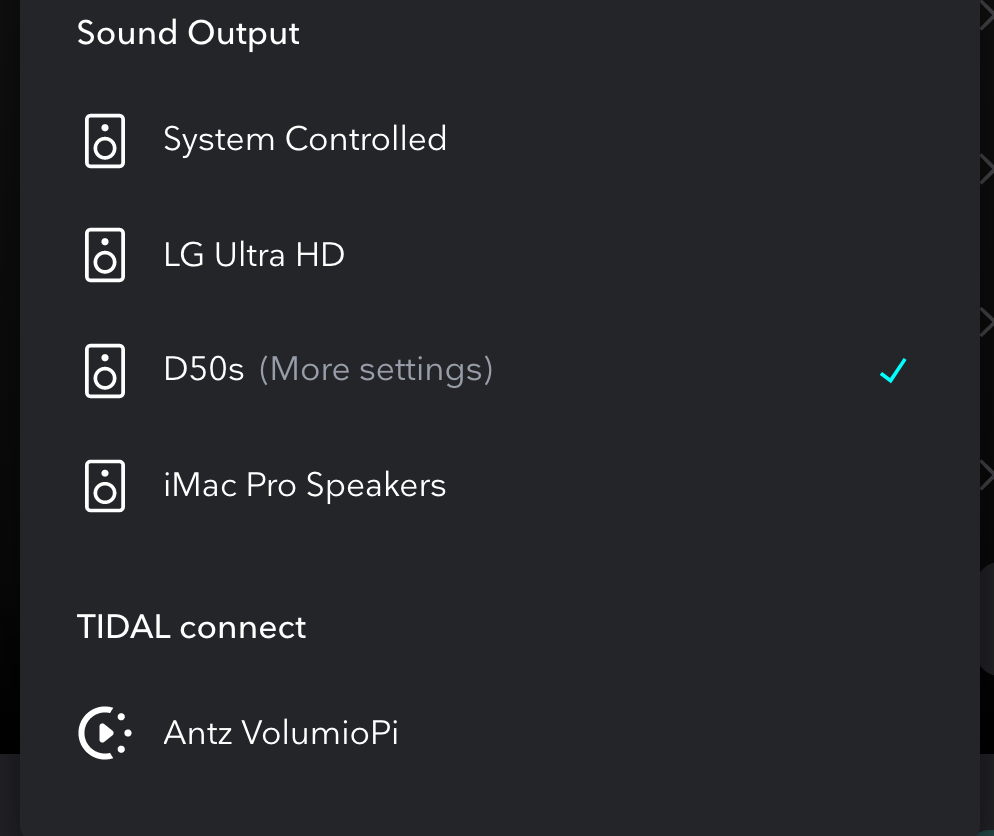The height and width of the screenshot is (836, 994).
Task: Open More settings for D50s
Action: 374,370
